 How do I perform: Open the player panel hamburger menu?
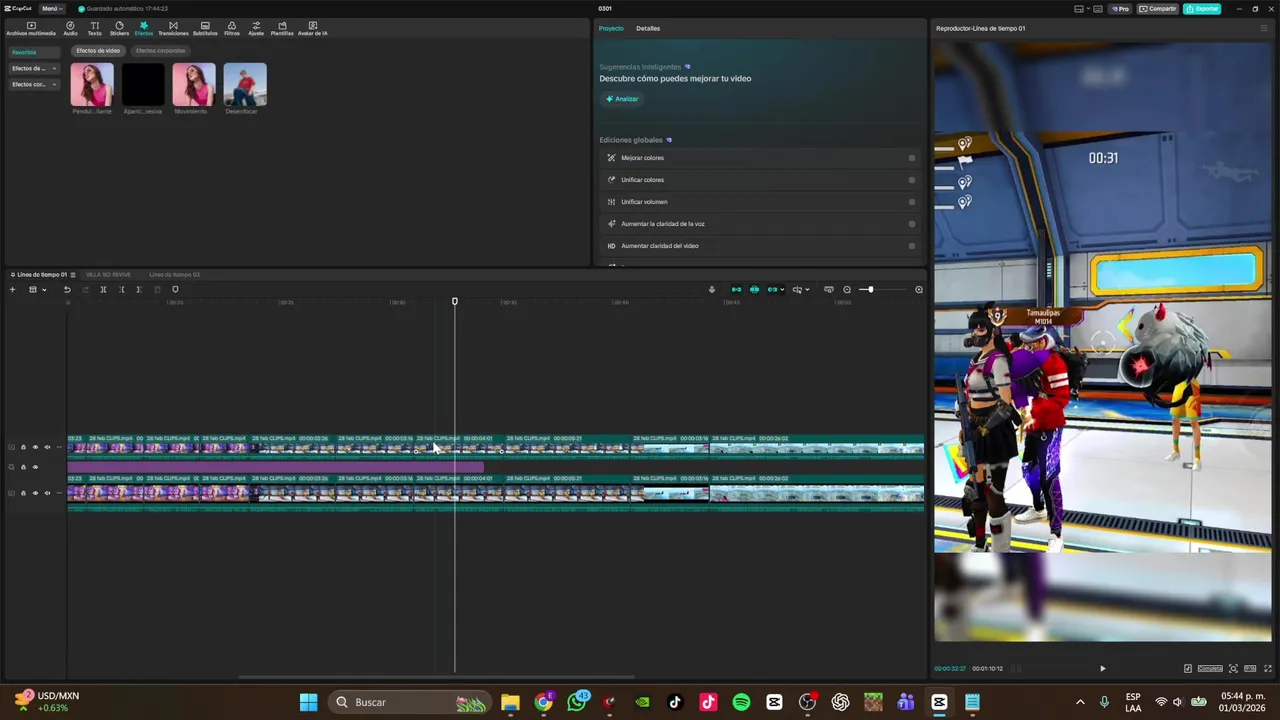point(1263,28)
